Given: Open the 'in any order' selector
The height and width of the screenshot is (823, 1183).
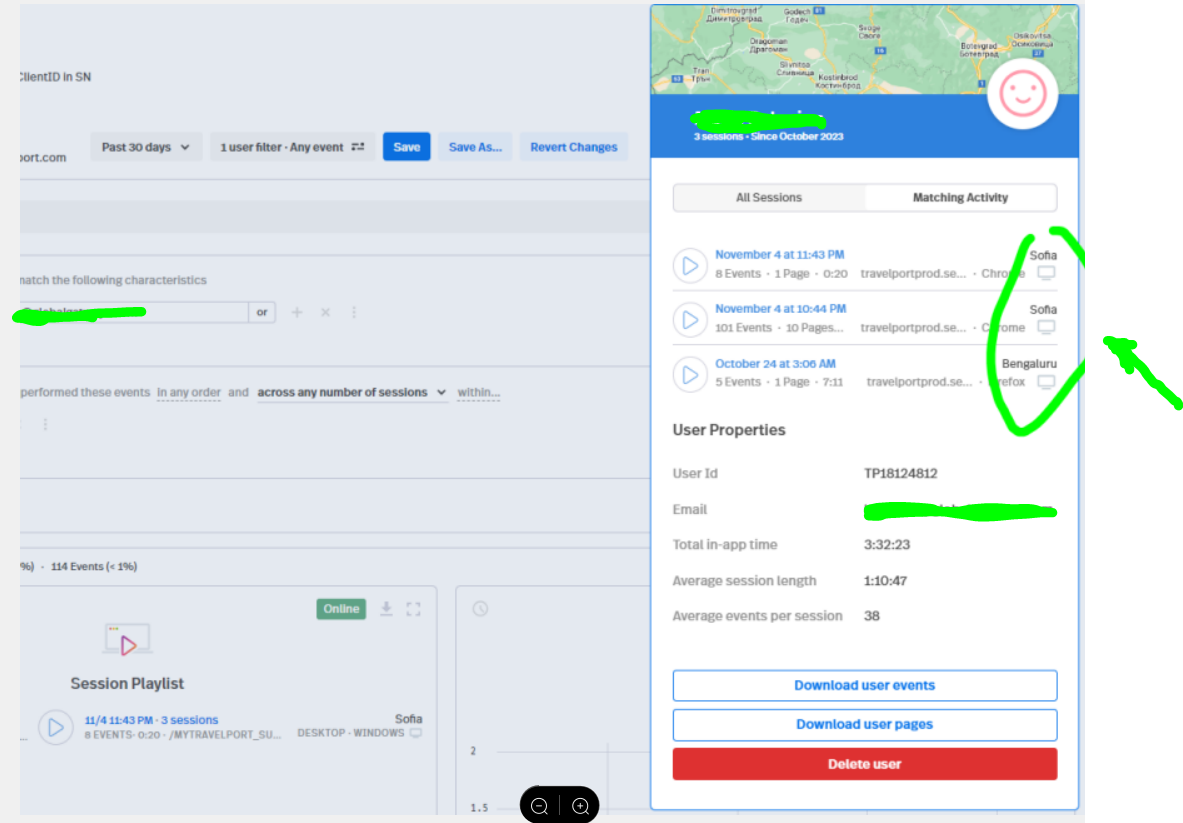Looking at the screenshot, I should pos(188,392).
